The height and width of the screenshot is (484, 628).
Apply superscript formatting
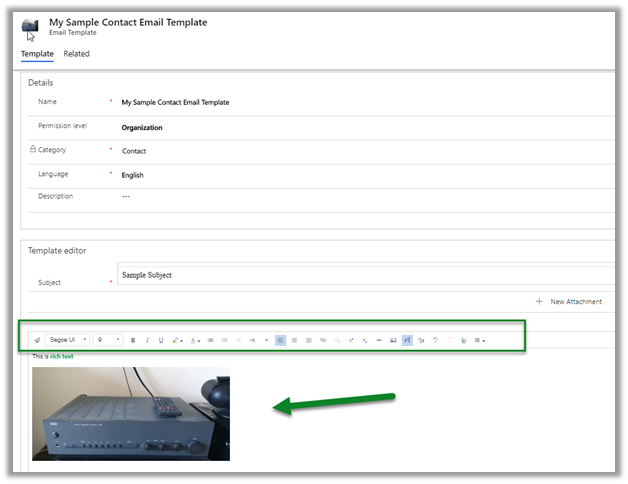tap(351, 340)
